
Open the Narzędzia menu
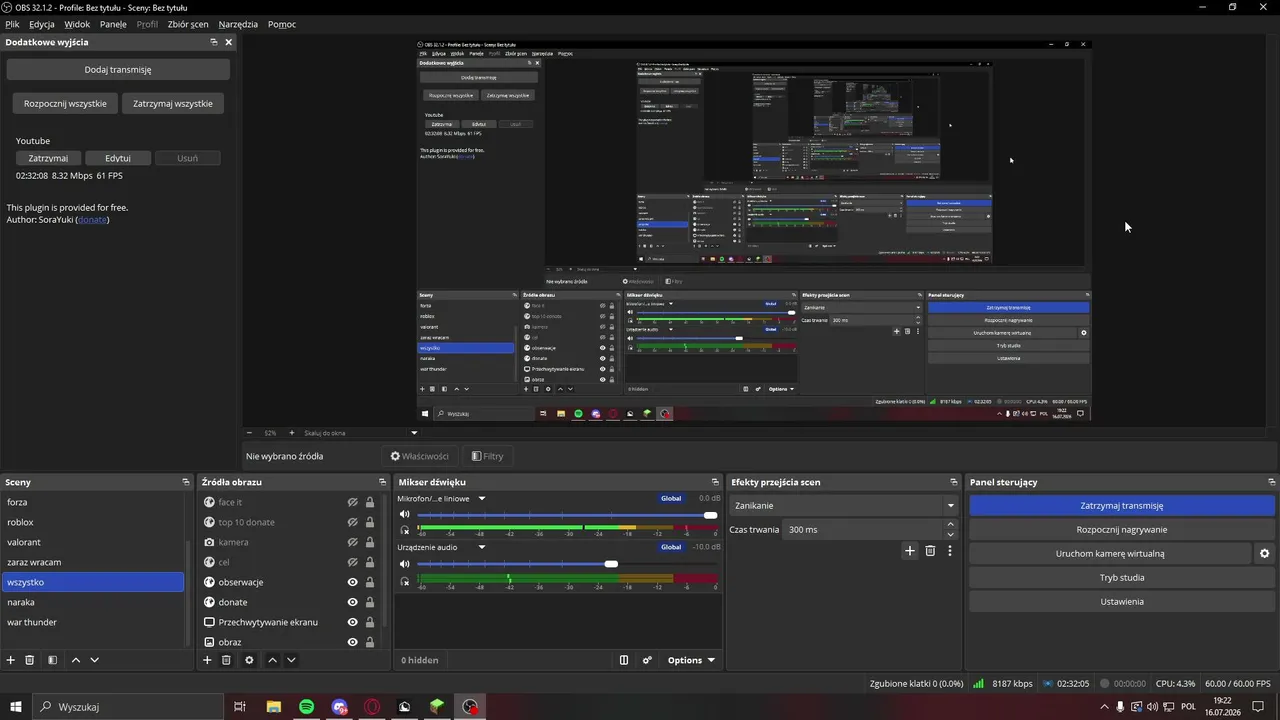coord(238,24)
